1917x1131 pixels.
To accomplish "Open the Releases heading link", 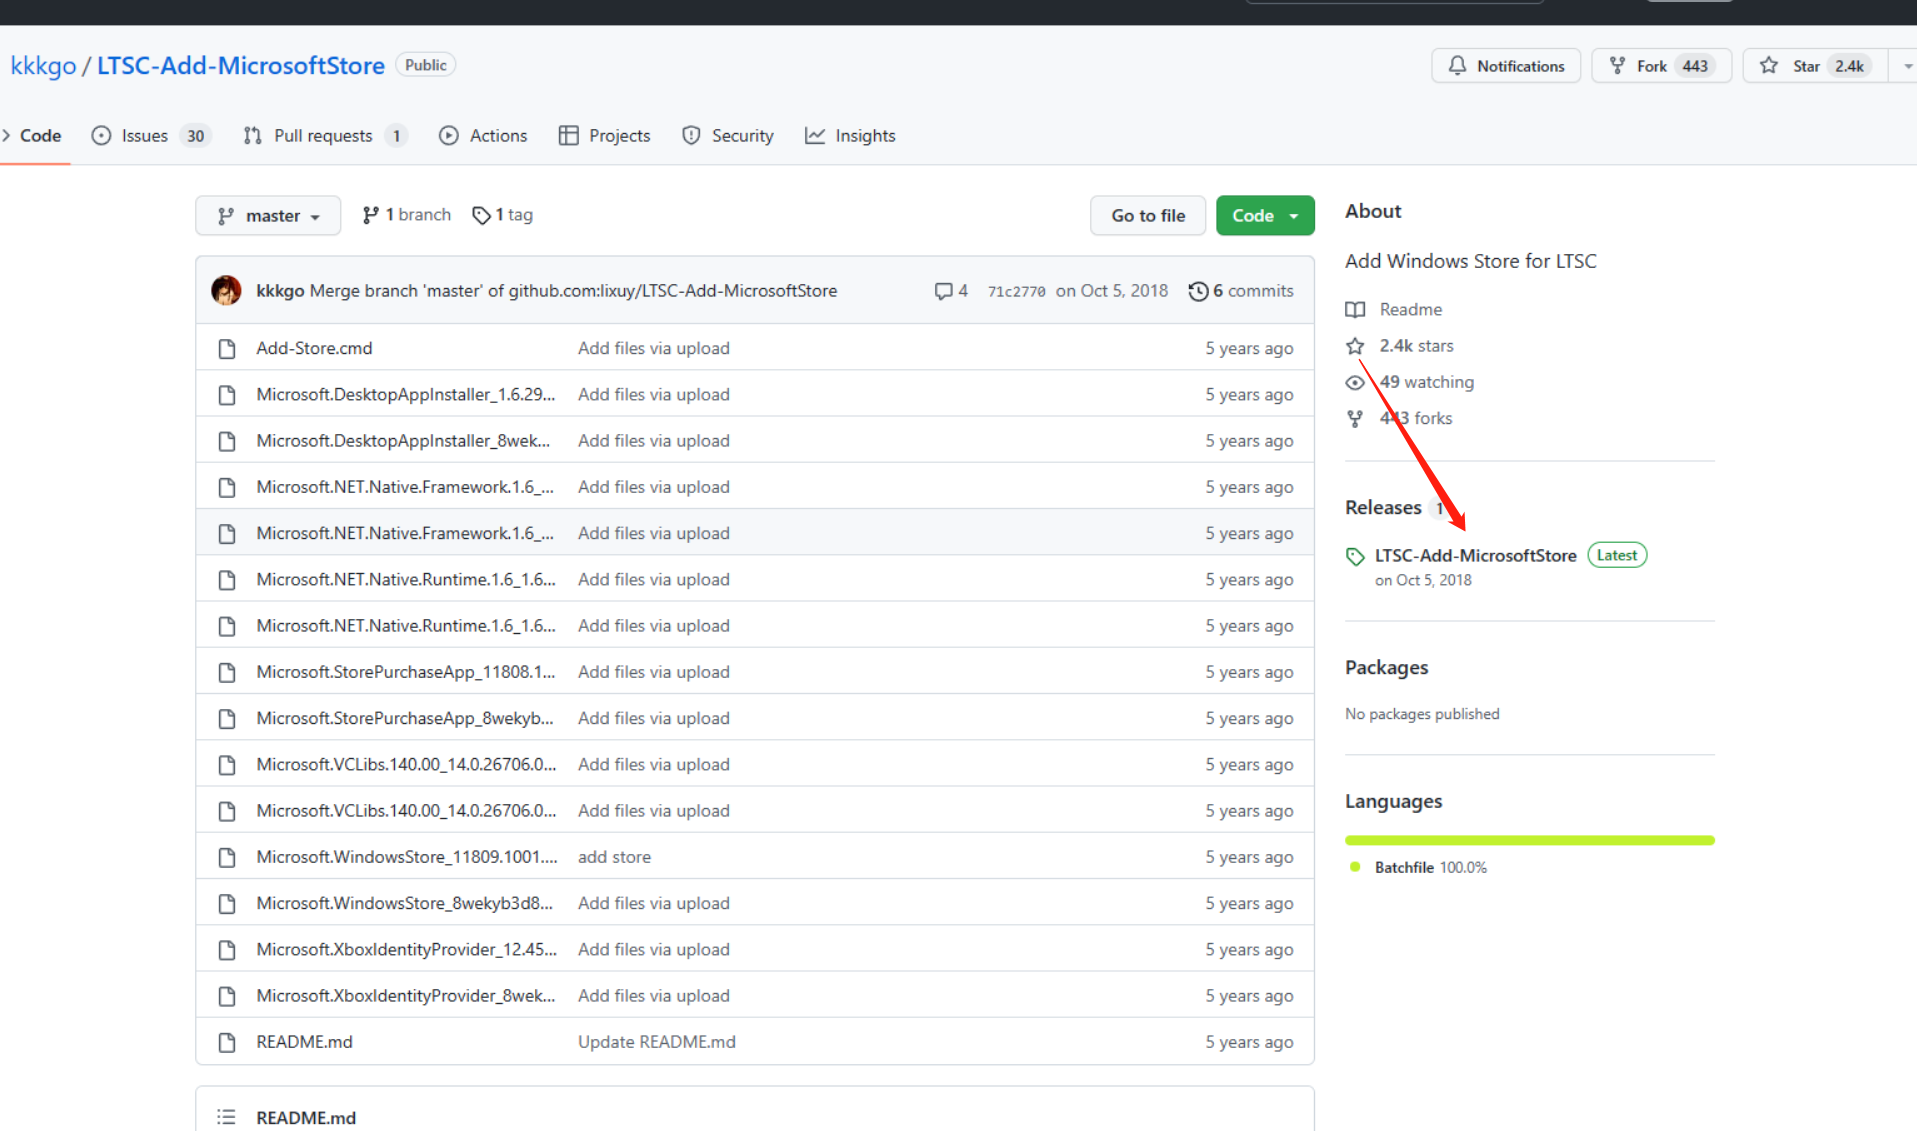I will coord(1383,508).
